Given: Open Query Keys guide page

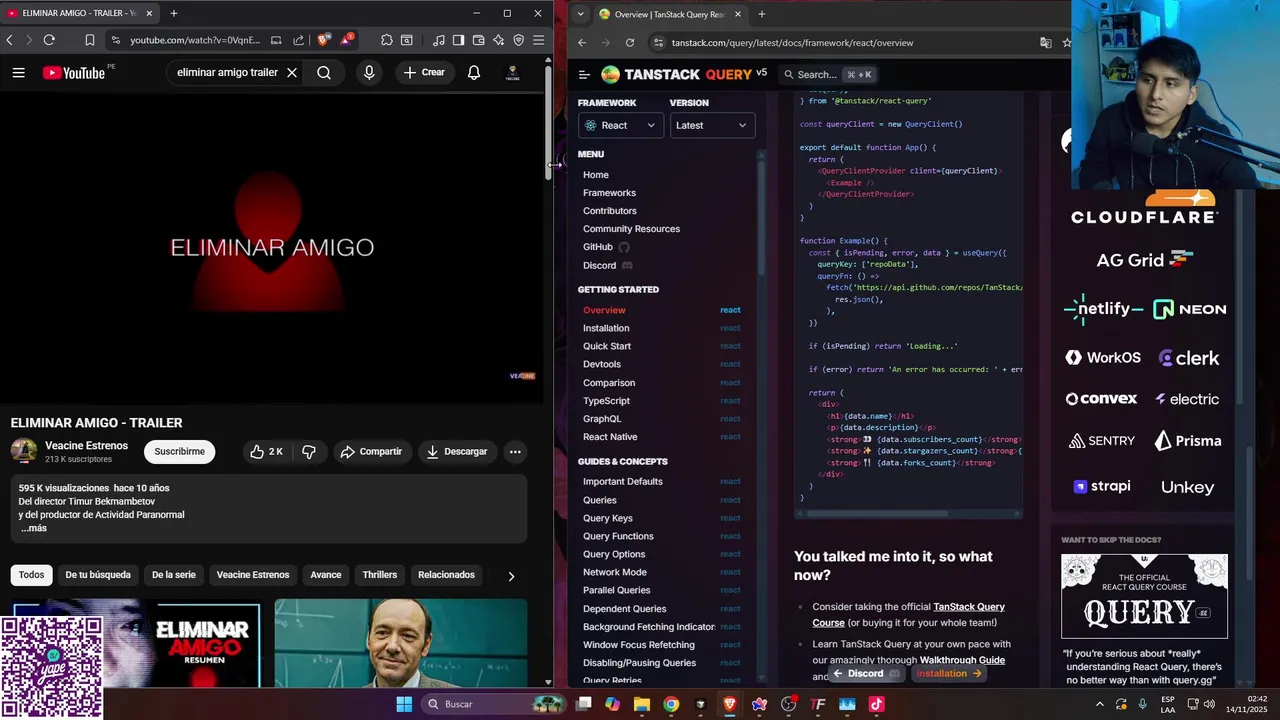Looking at the screenshot, I should pos(608,518).
